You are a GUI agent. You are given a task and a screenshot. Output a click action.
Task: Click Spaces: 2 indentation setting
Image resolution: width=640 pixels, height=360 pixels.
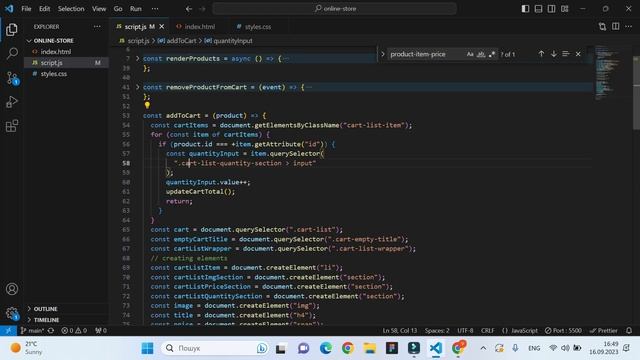tap(437, 331)
